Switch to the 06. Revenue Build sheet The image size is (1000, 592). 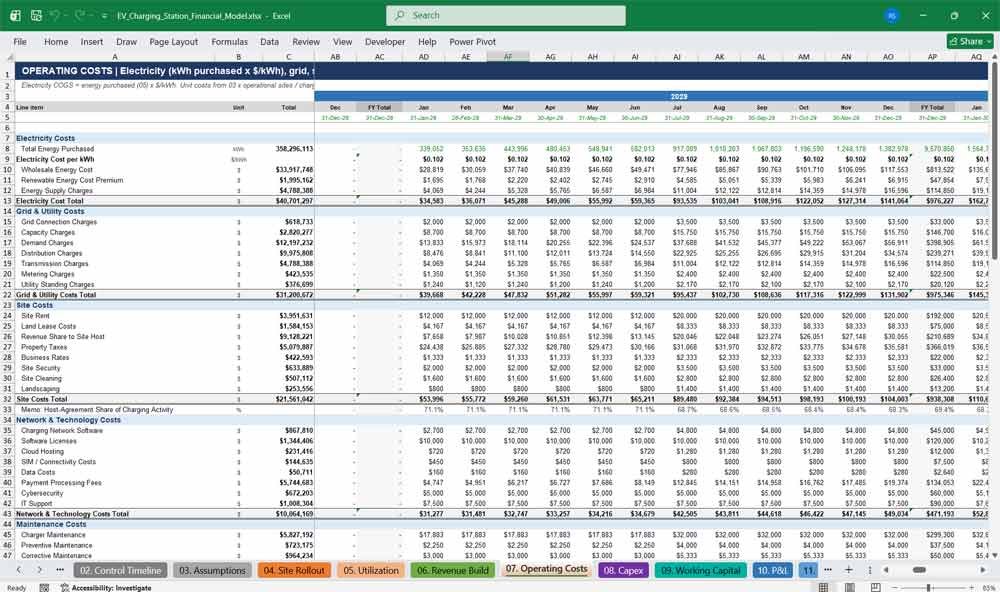pyautogui.click(x=452, y=570)
